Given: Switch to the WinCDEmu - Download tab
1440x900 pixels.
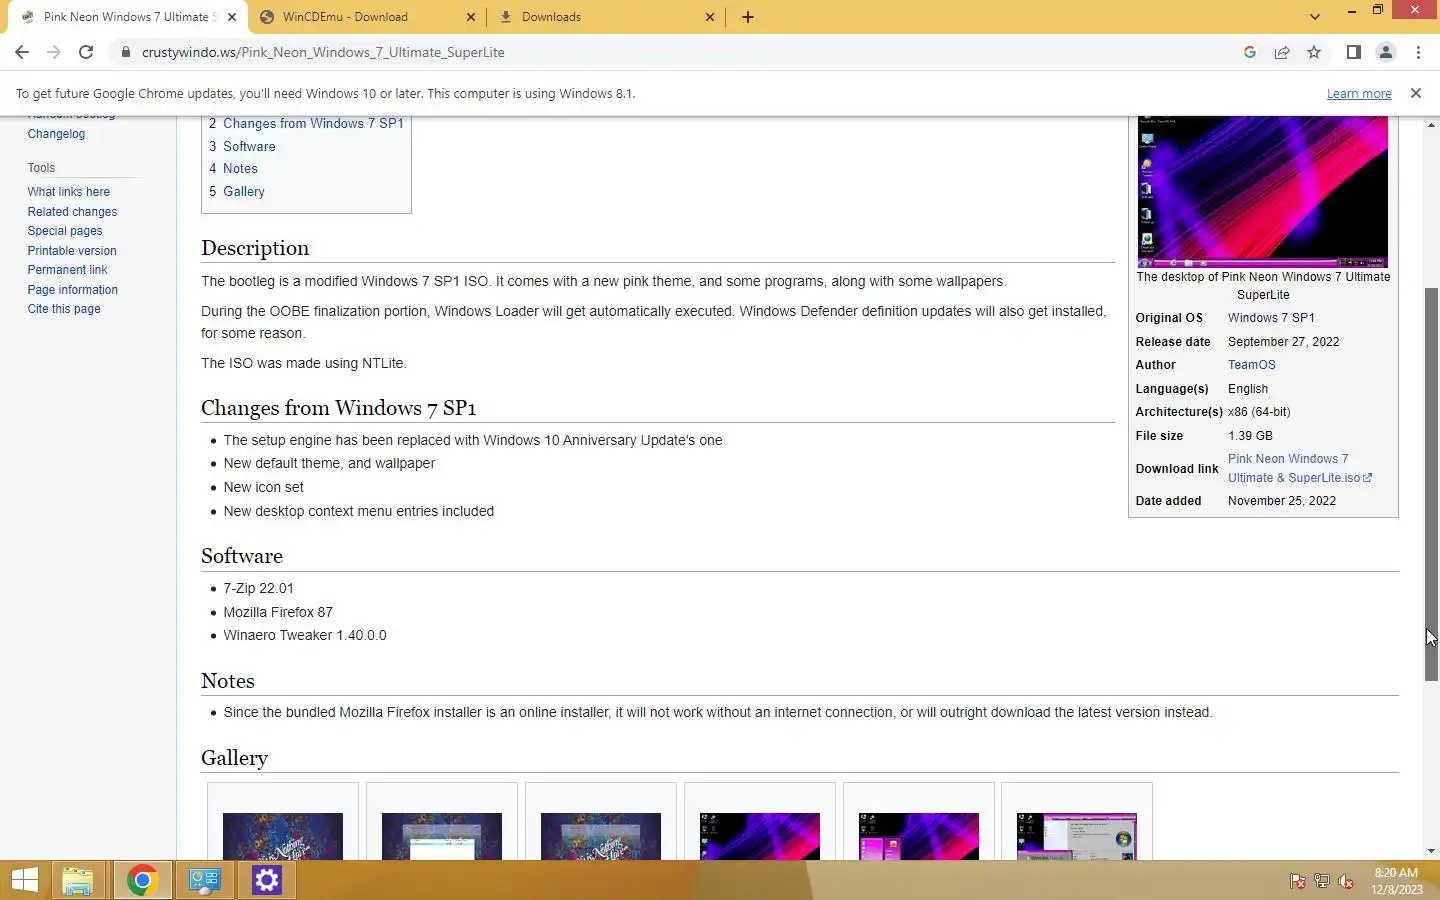Looking at the screenshot, I should [x=368, y=17].
